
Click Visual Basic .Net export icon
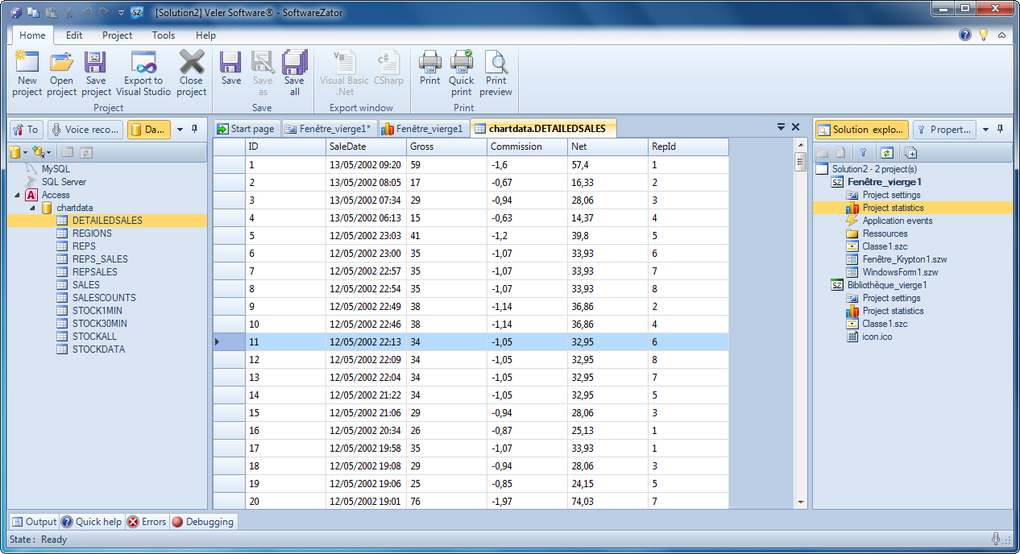point(344,73)
